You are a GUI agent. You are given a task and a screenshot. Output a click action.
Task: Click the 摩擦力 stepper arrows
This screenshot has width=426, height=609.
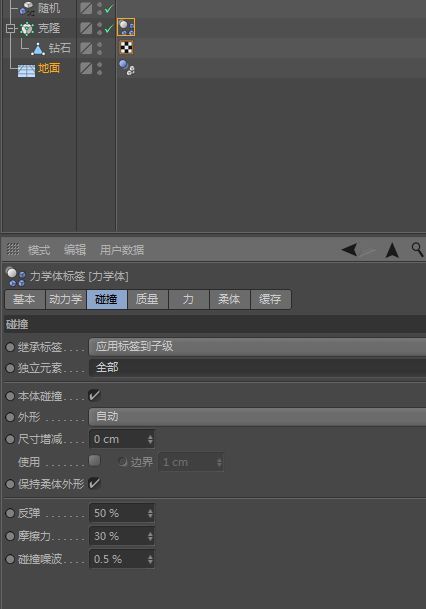pyautogui.click(x=150, y=536)
